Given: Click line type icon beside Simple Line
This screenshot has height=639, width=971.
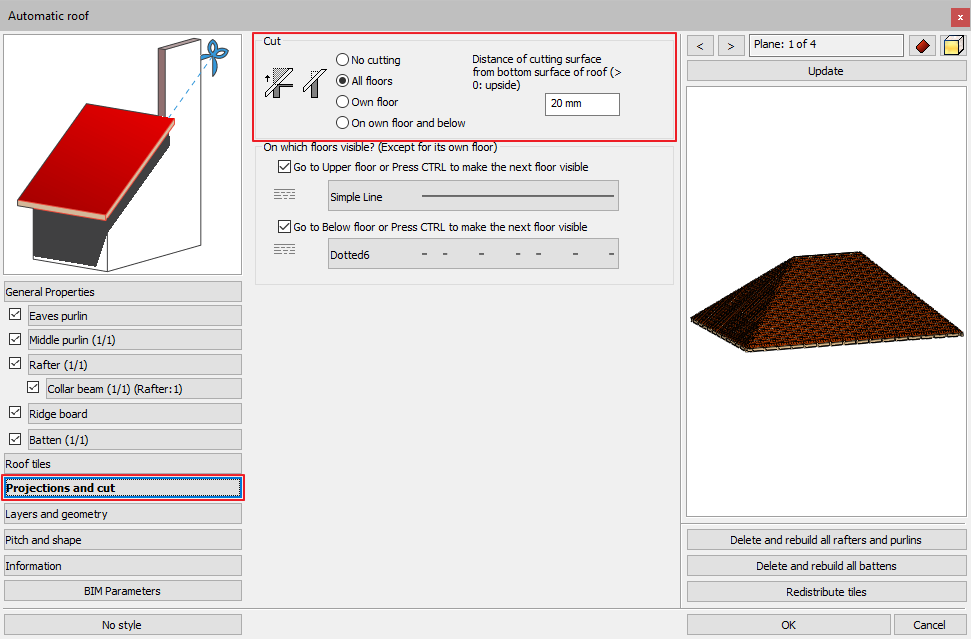Looking at the screenshot, I should [x=284, y=195].
